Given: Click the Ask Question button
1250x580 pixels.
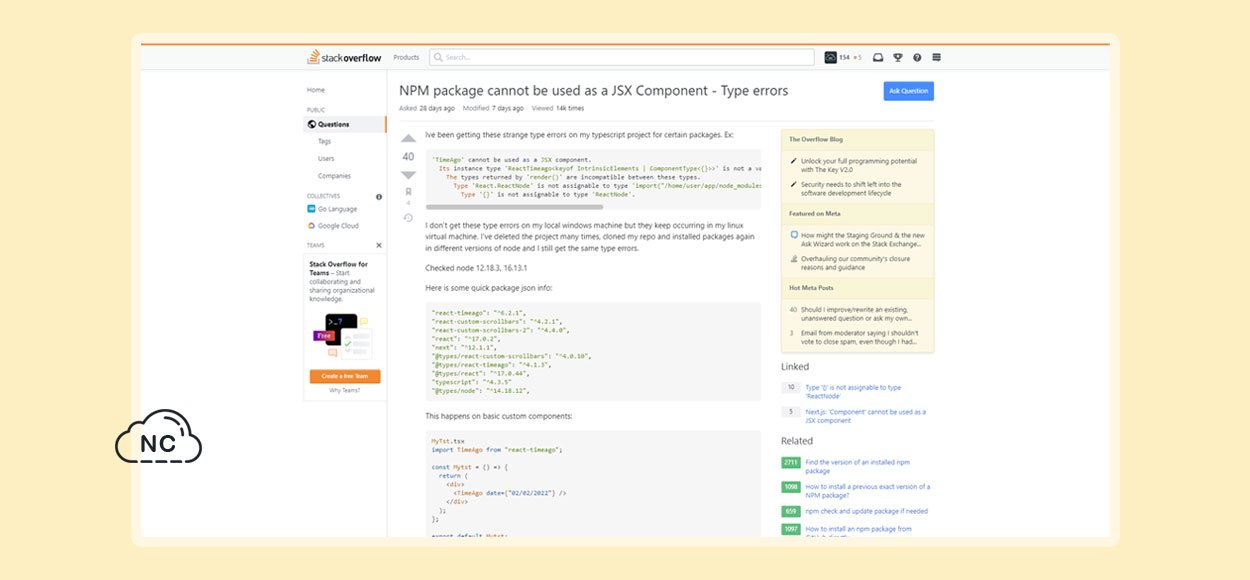Looking at the screenshot, I should [909, 91].
